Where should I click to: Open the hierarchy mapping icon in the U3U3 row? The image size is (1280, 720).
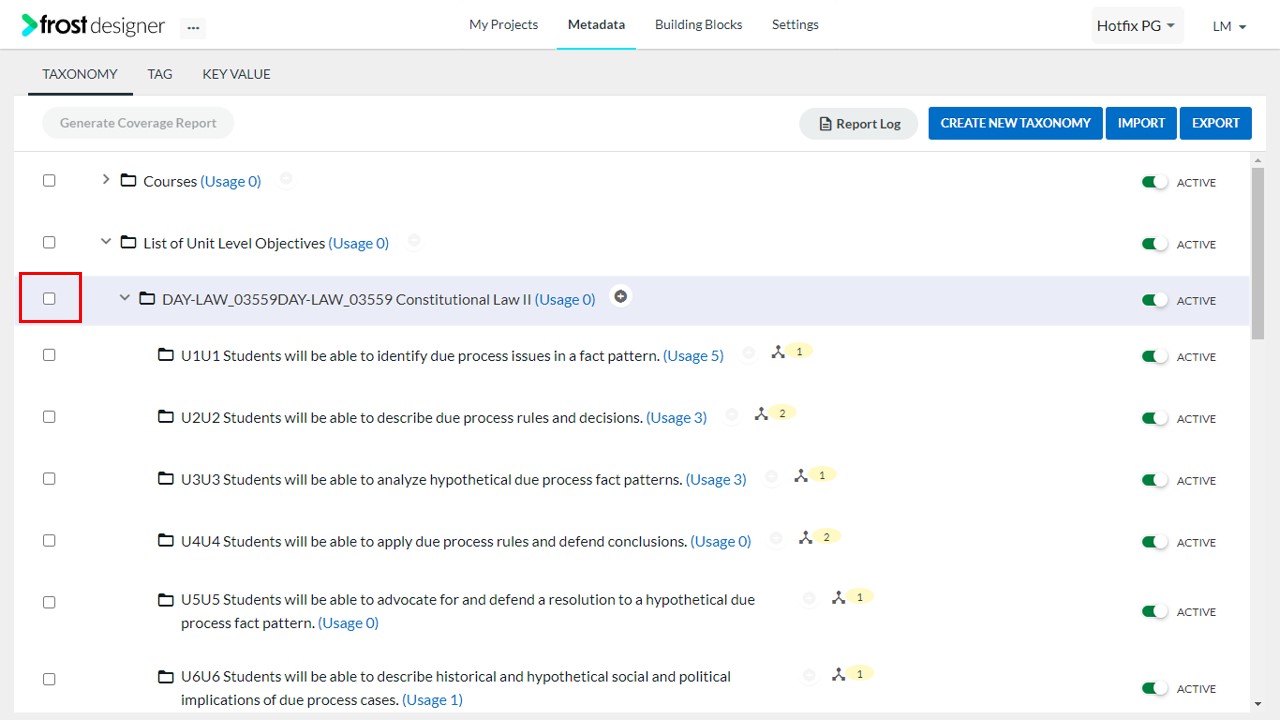801,476
